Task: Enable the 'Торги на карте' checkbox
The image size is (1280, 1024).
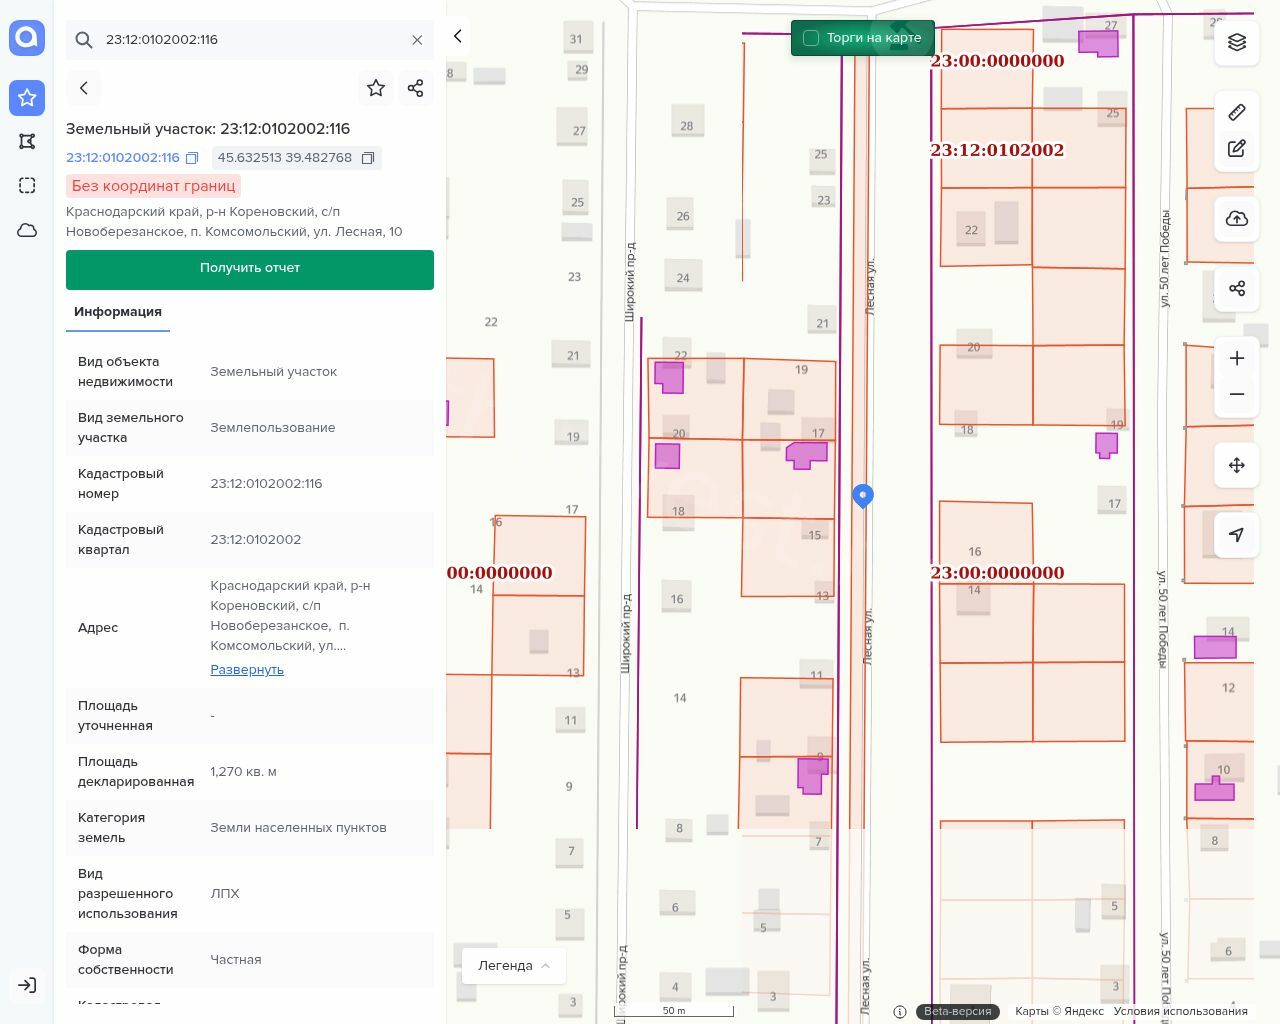Action: 811,38
